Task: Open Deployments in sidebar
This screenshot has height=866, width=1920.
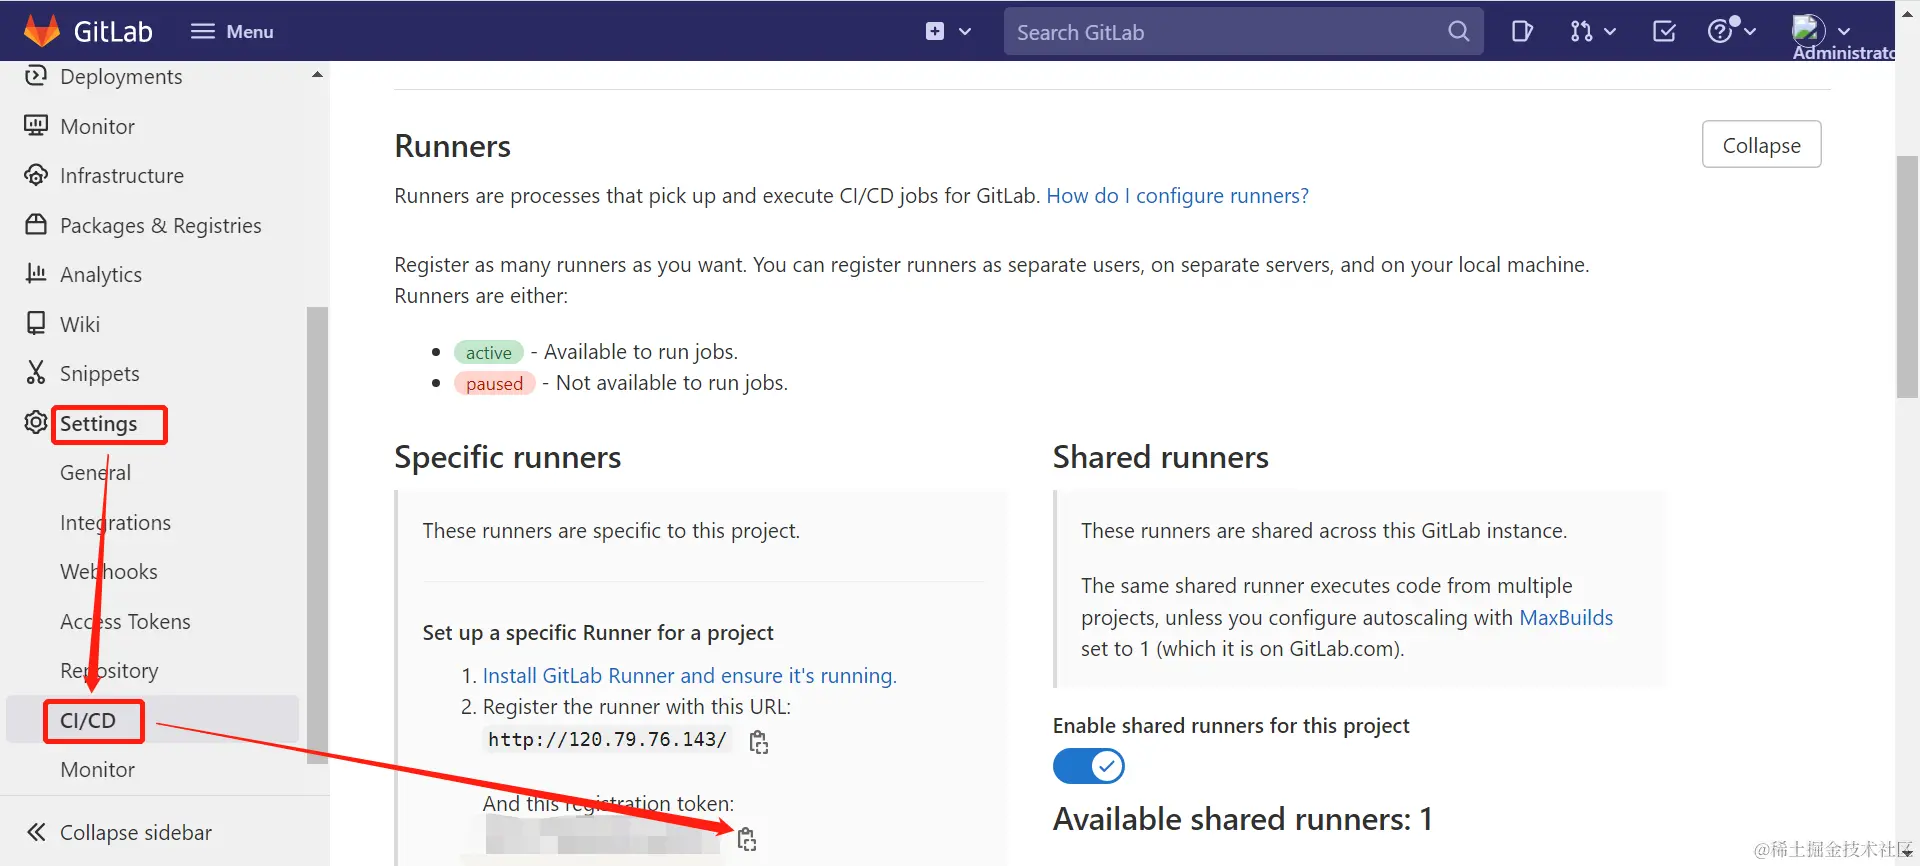Action: pos(121,77)
